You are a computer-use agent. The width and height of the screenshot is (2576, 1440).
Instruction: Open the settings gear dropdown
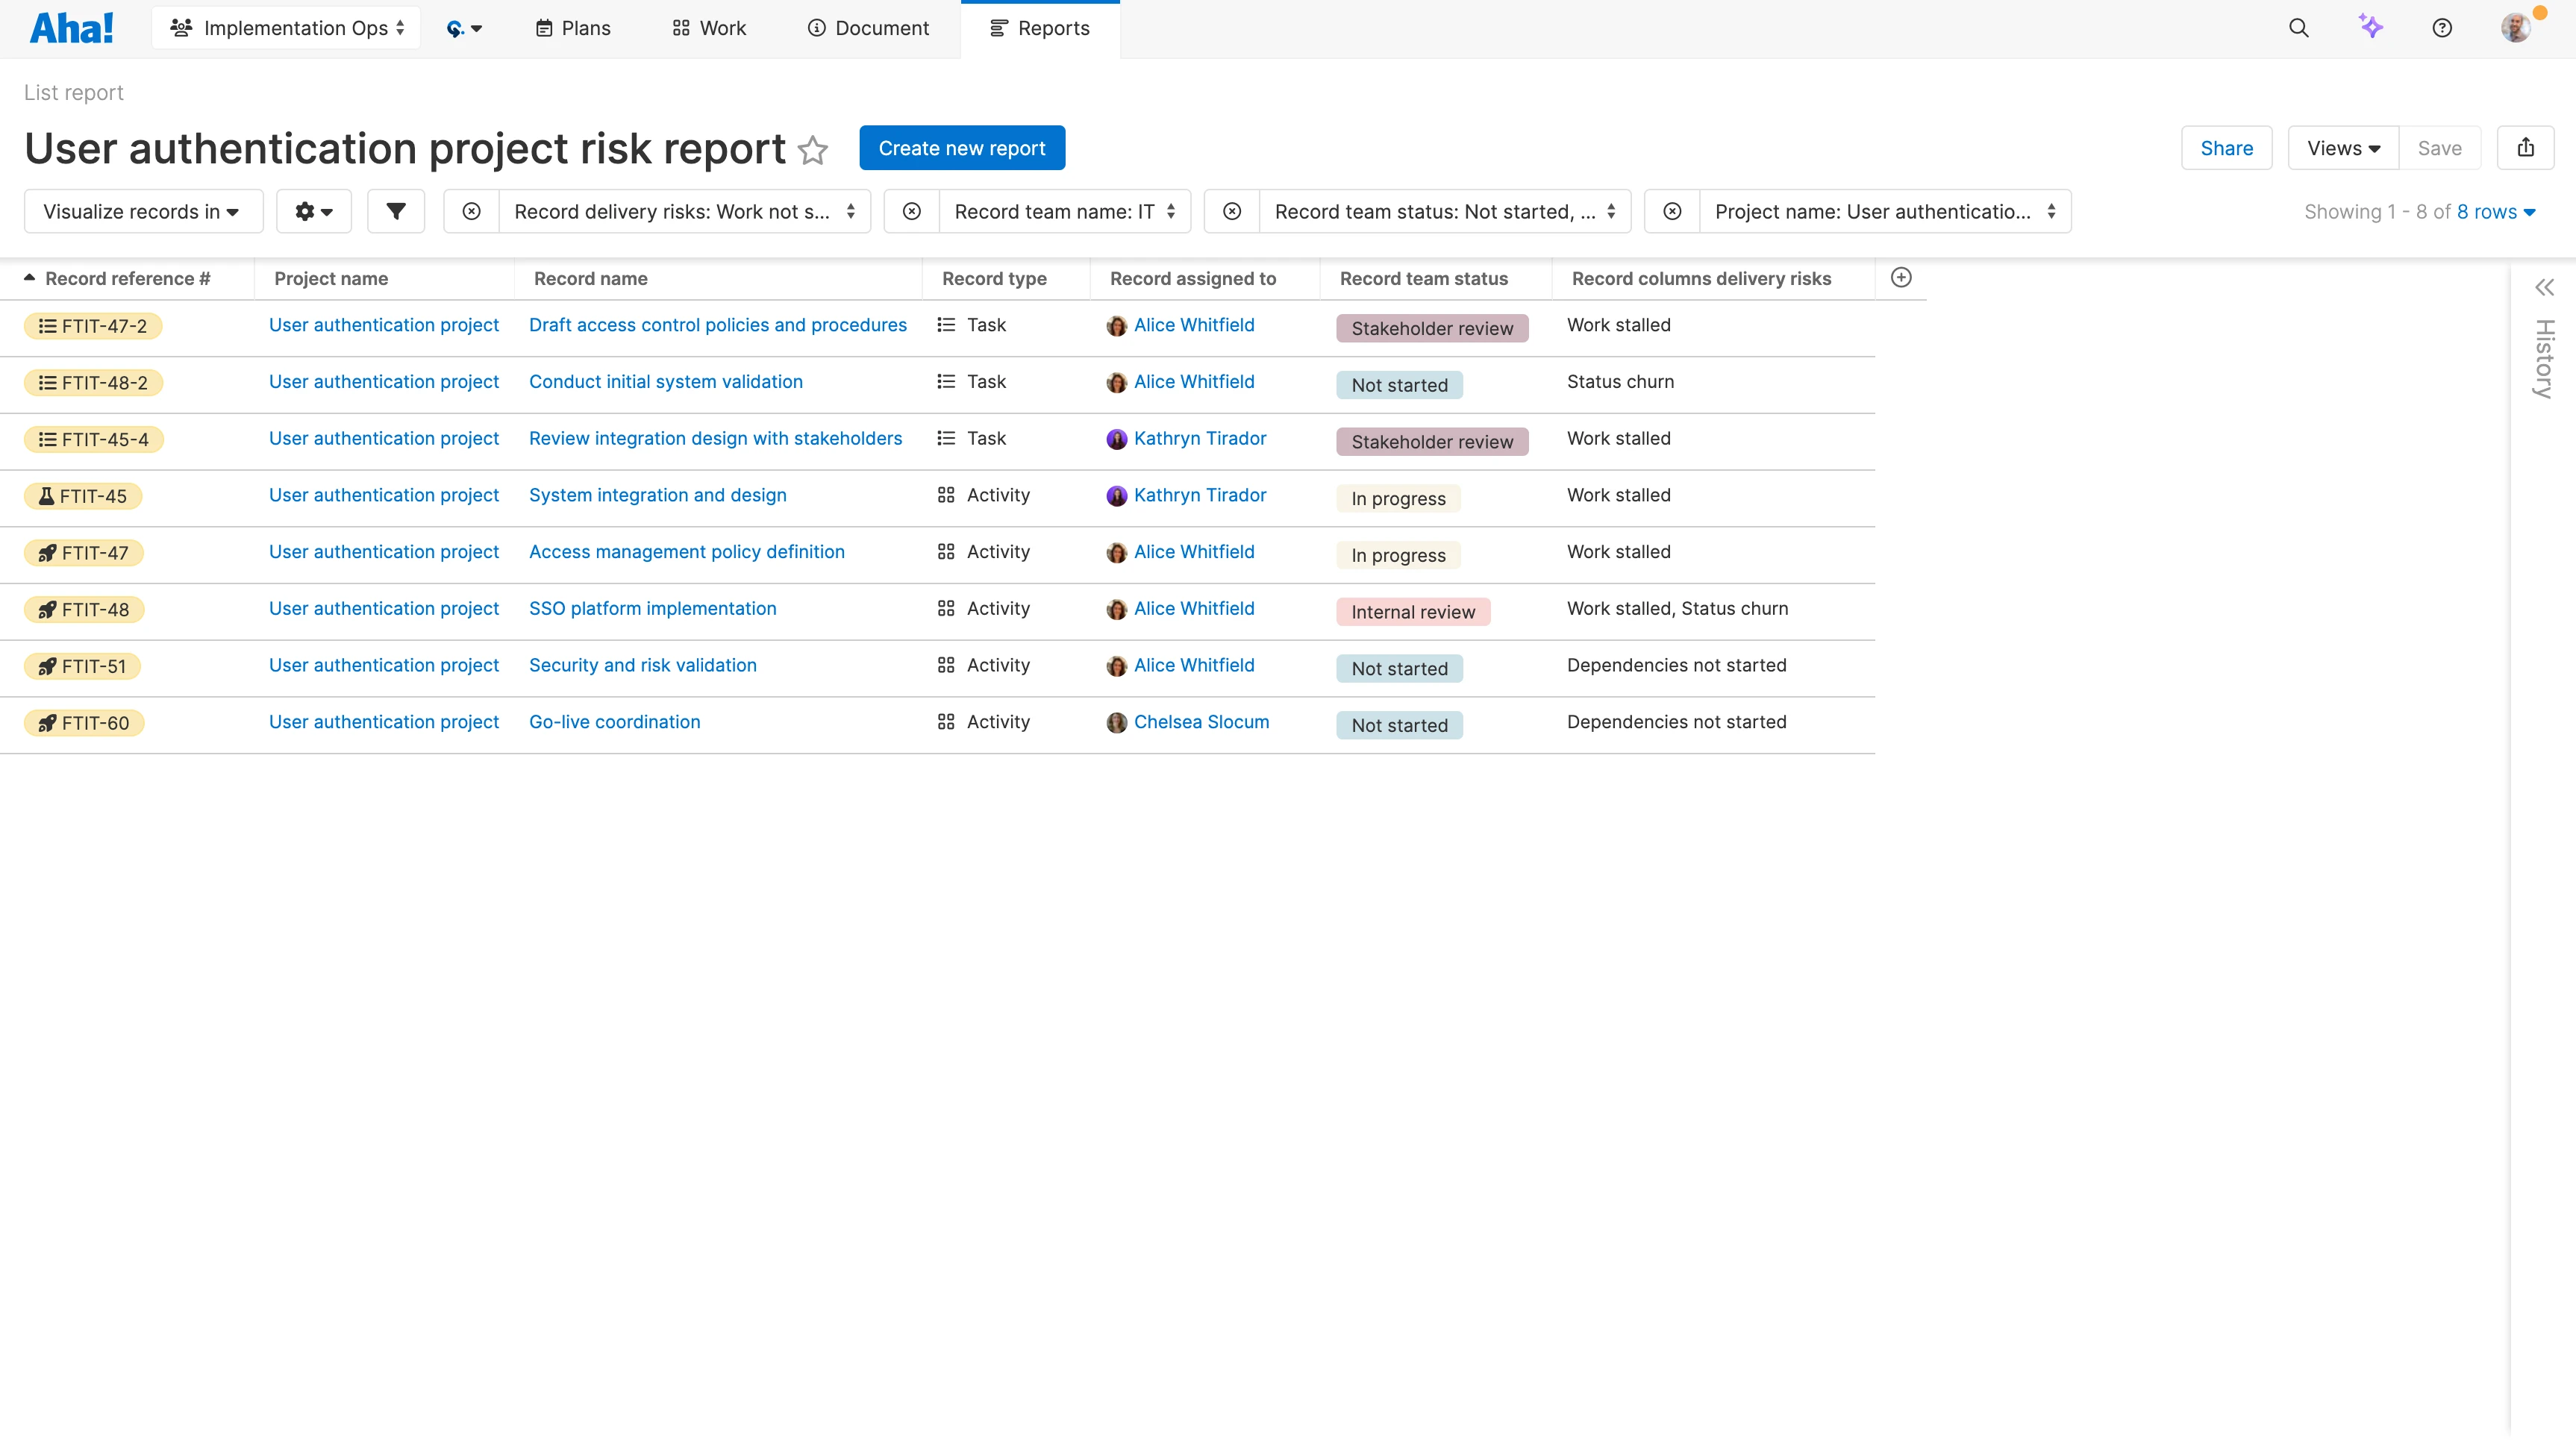tap(313, 211)
